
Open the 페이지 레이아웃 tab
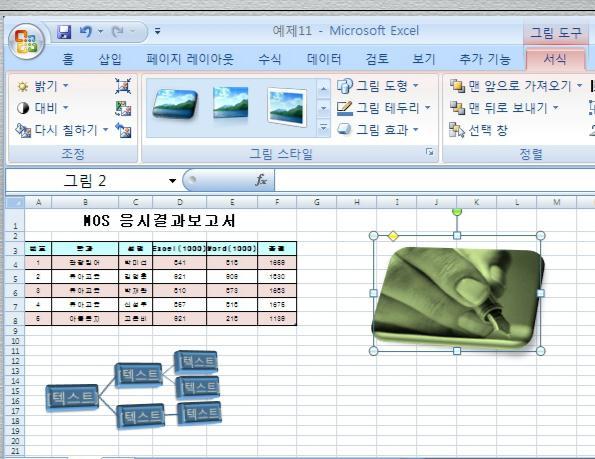tap(190, 59)
